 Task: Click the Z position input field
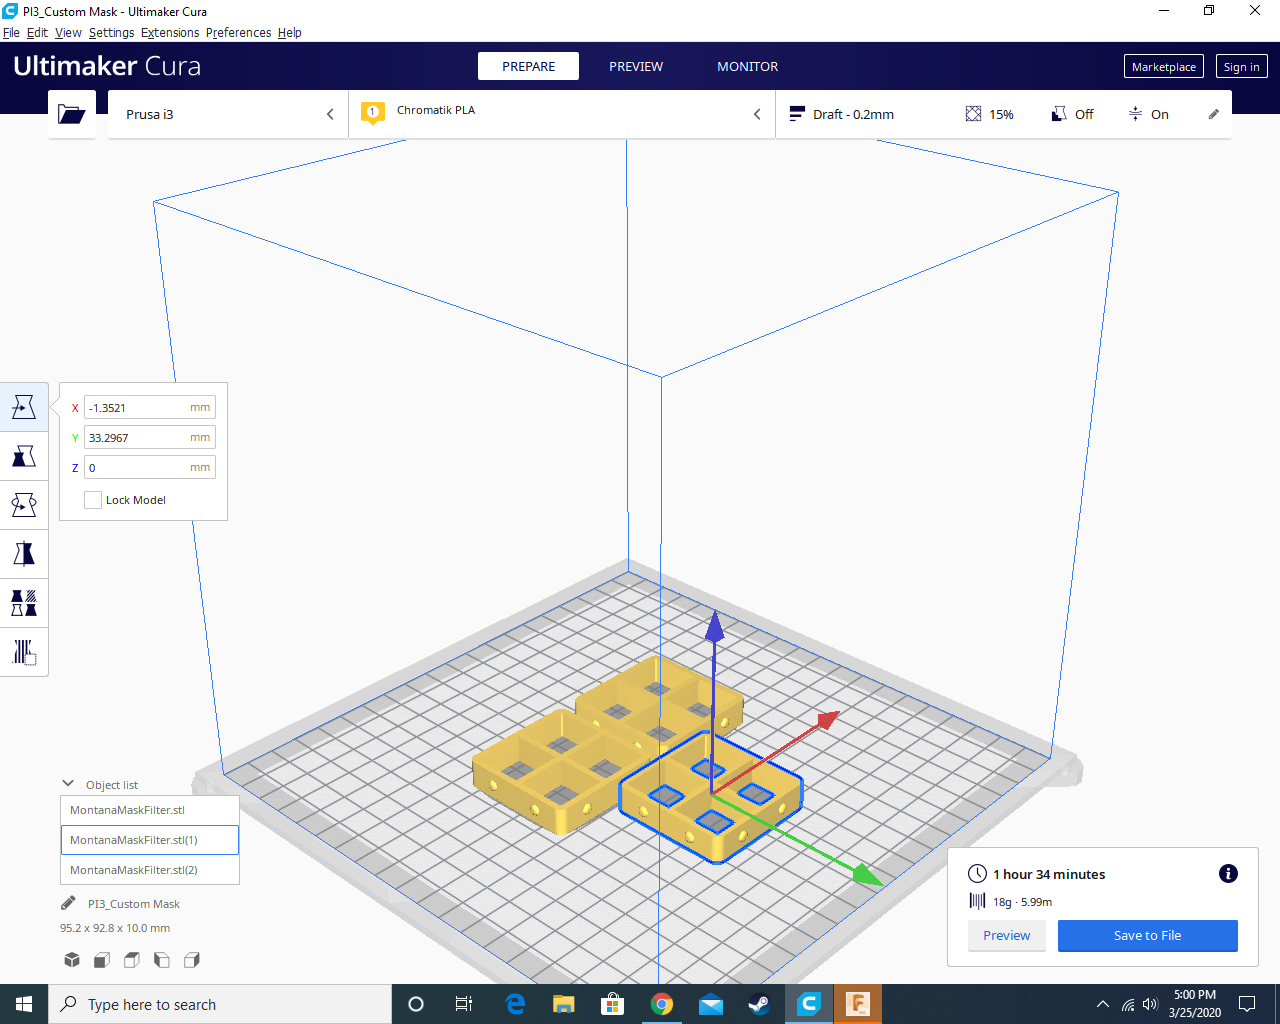[x=150, y=467]
